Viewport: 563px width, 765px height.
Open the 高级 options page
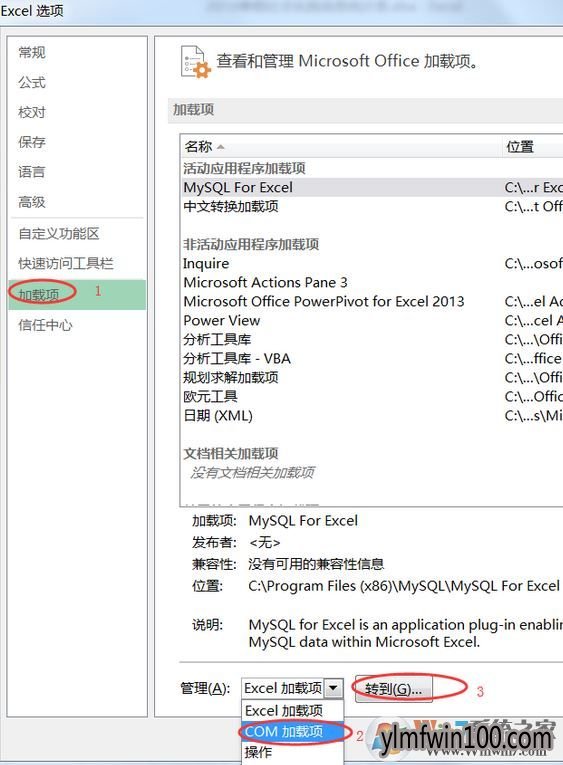[32, 201]
